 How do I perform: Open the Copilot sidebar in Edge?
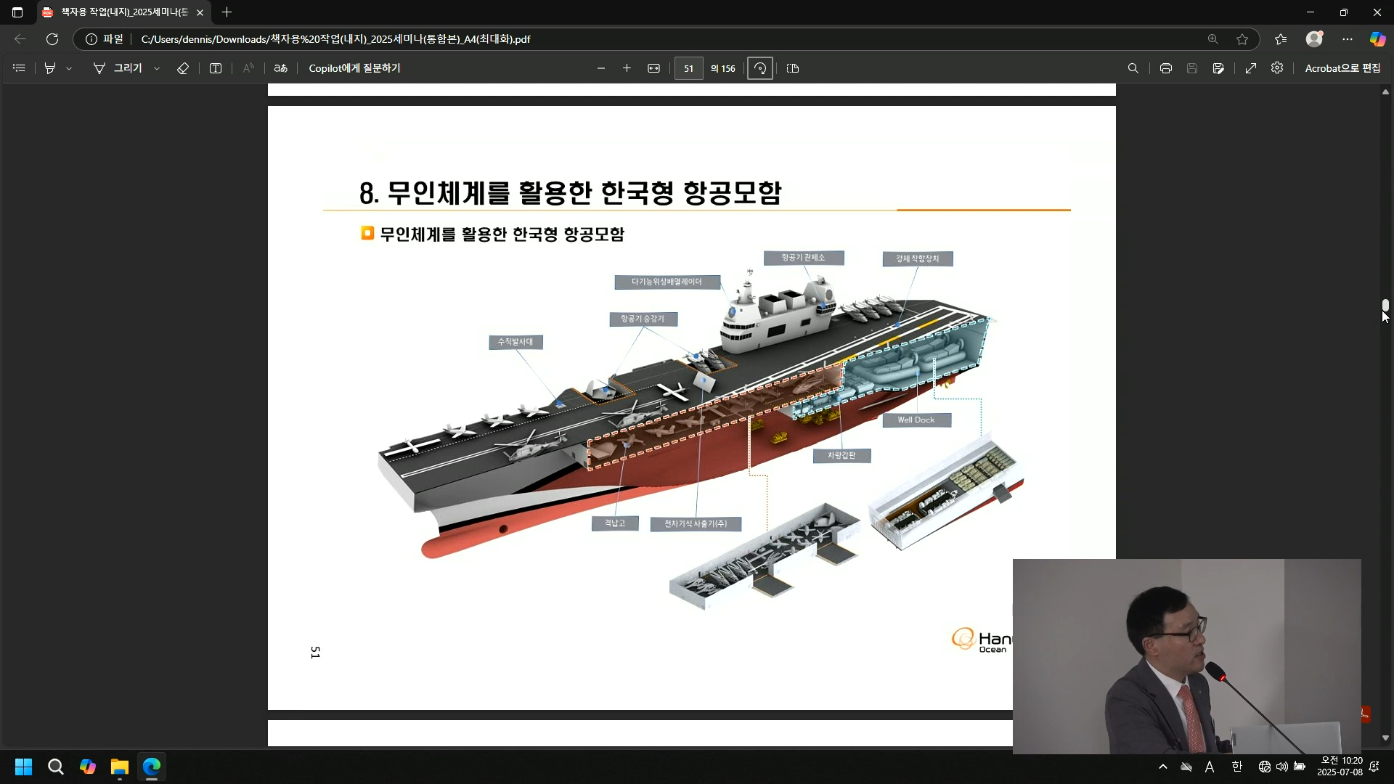(x=1377, y=39)
